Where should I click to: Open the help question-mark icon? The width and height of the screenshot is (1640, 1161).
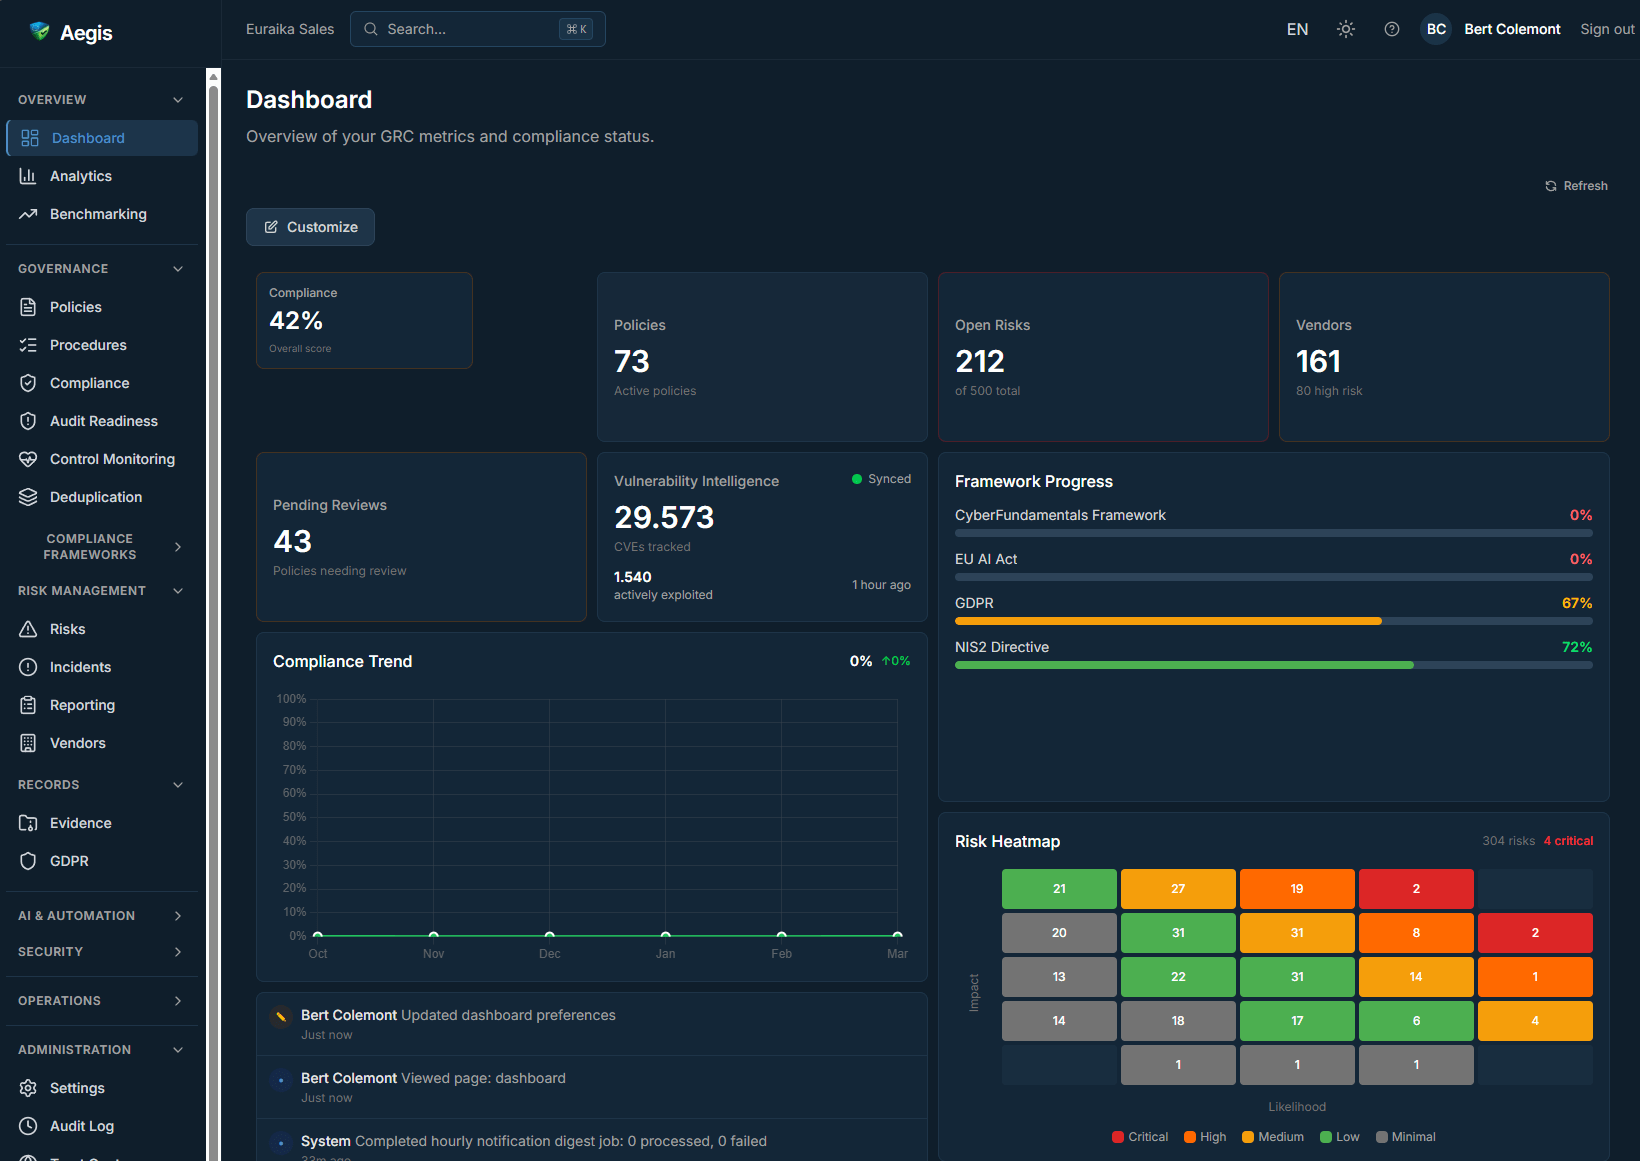click(x=1391, y=29)
